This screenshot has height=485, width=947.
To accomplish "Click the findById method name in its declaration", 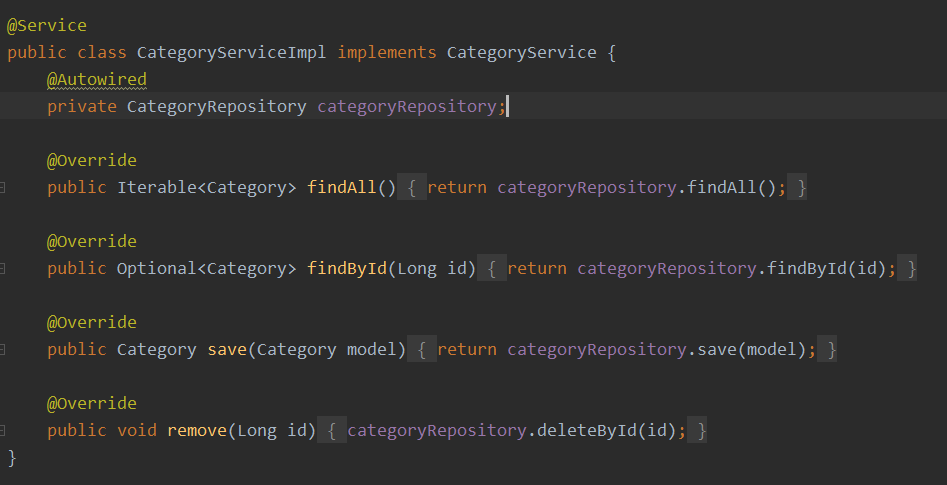I will coord(346,269).
